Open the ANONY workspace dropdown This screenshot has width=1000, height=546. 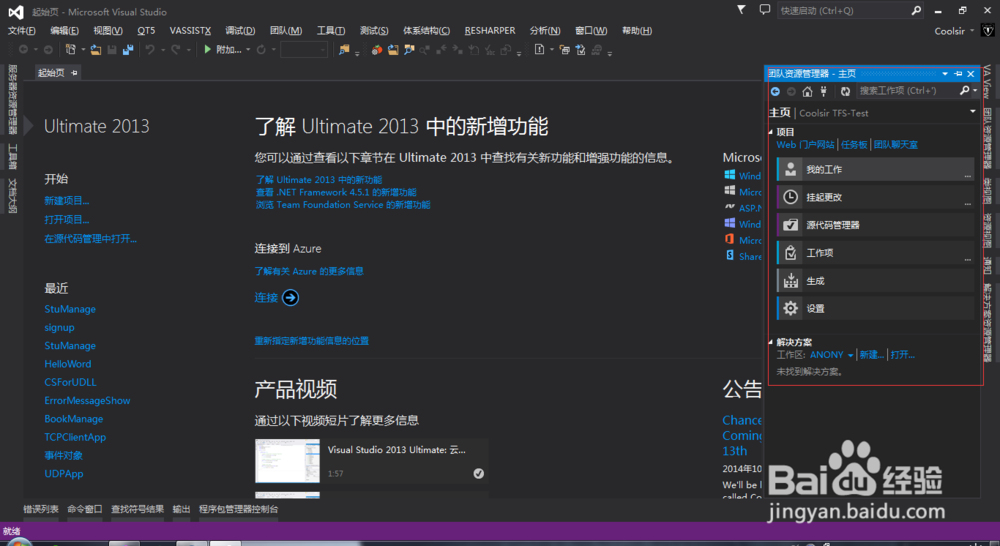pos(850,355)
